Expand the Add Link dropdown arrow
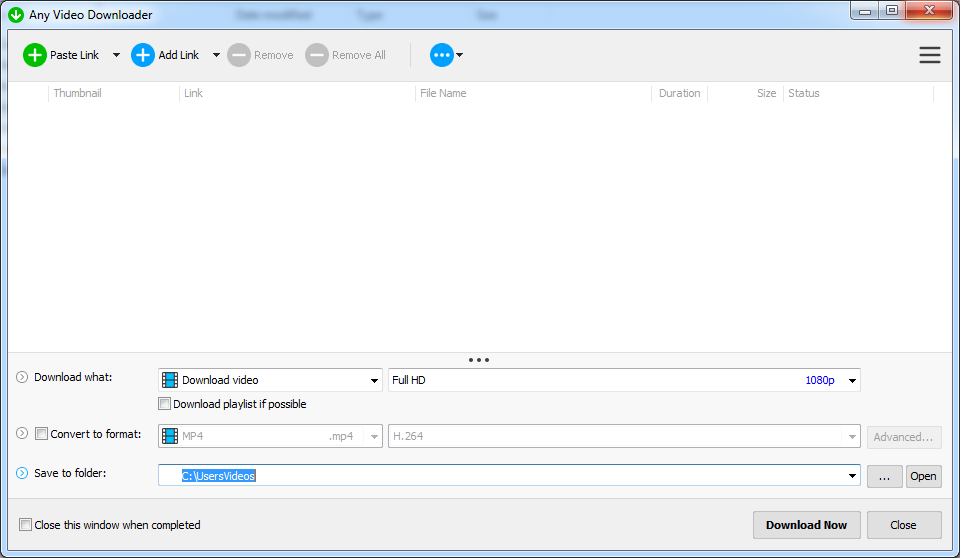The width and height of the screenshot is (960, 558). pos(216,55)
